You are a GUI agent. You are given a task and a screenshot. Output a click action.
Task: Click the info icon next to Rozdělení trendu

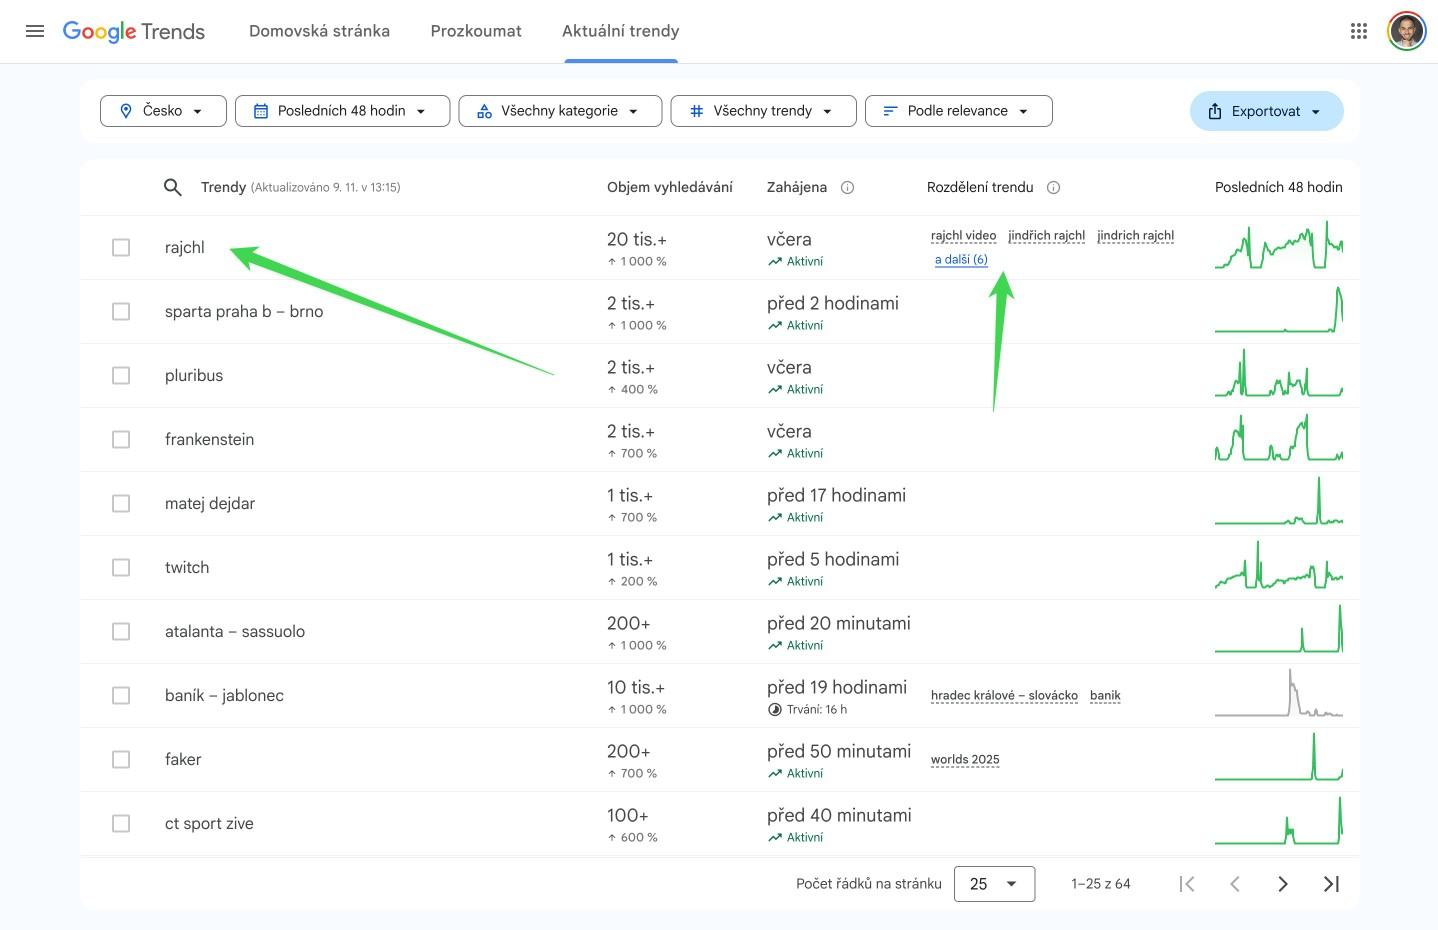[1053, 187]
